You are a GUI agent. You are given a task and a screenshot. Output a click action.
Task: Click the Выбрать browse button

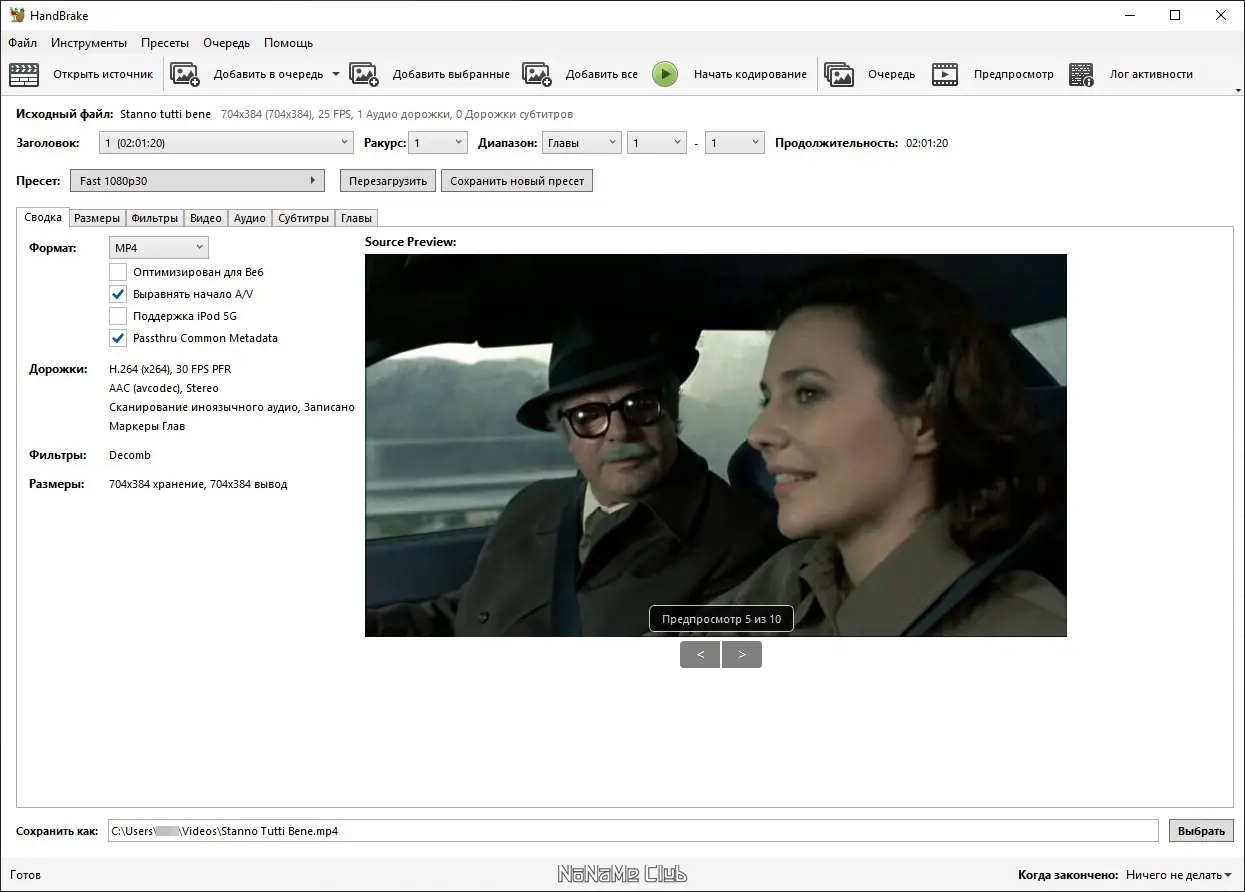[1201, 831]
